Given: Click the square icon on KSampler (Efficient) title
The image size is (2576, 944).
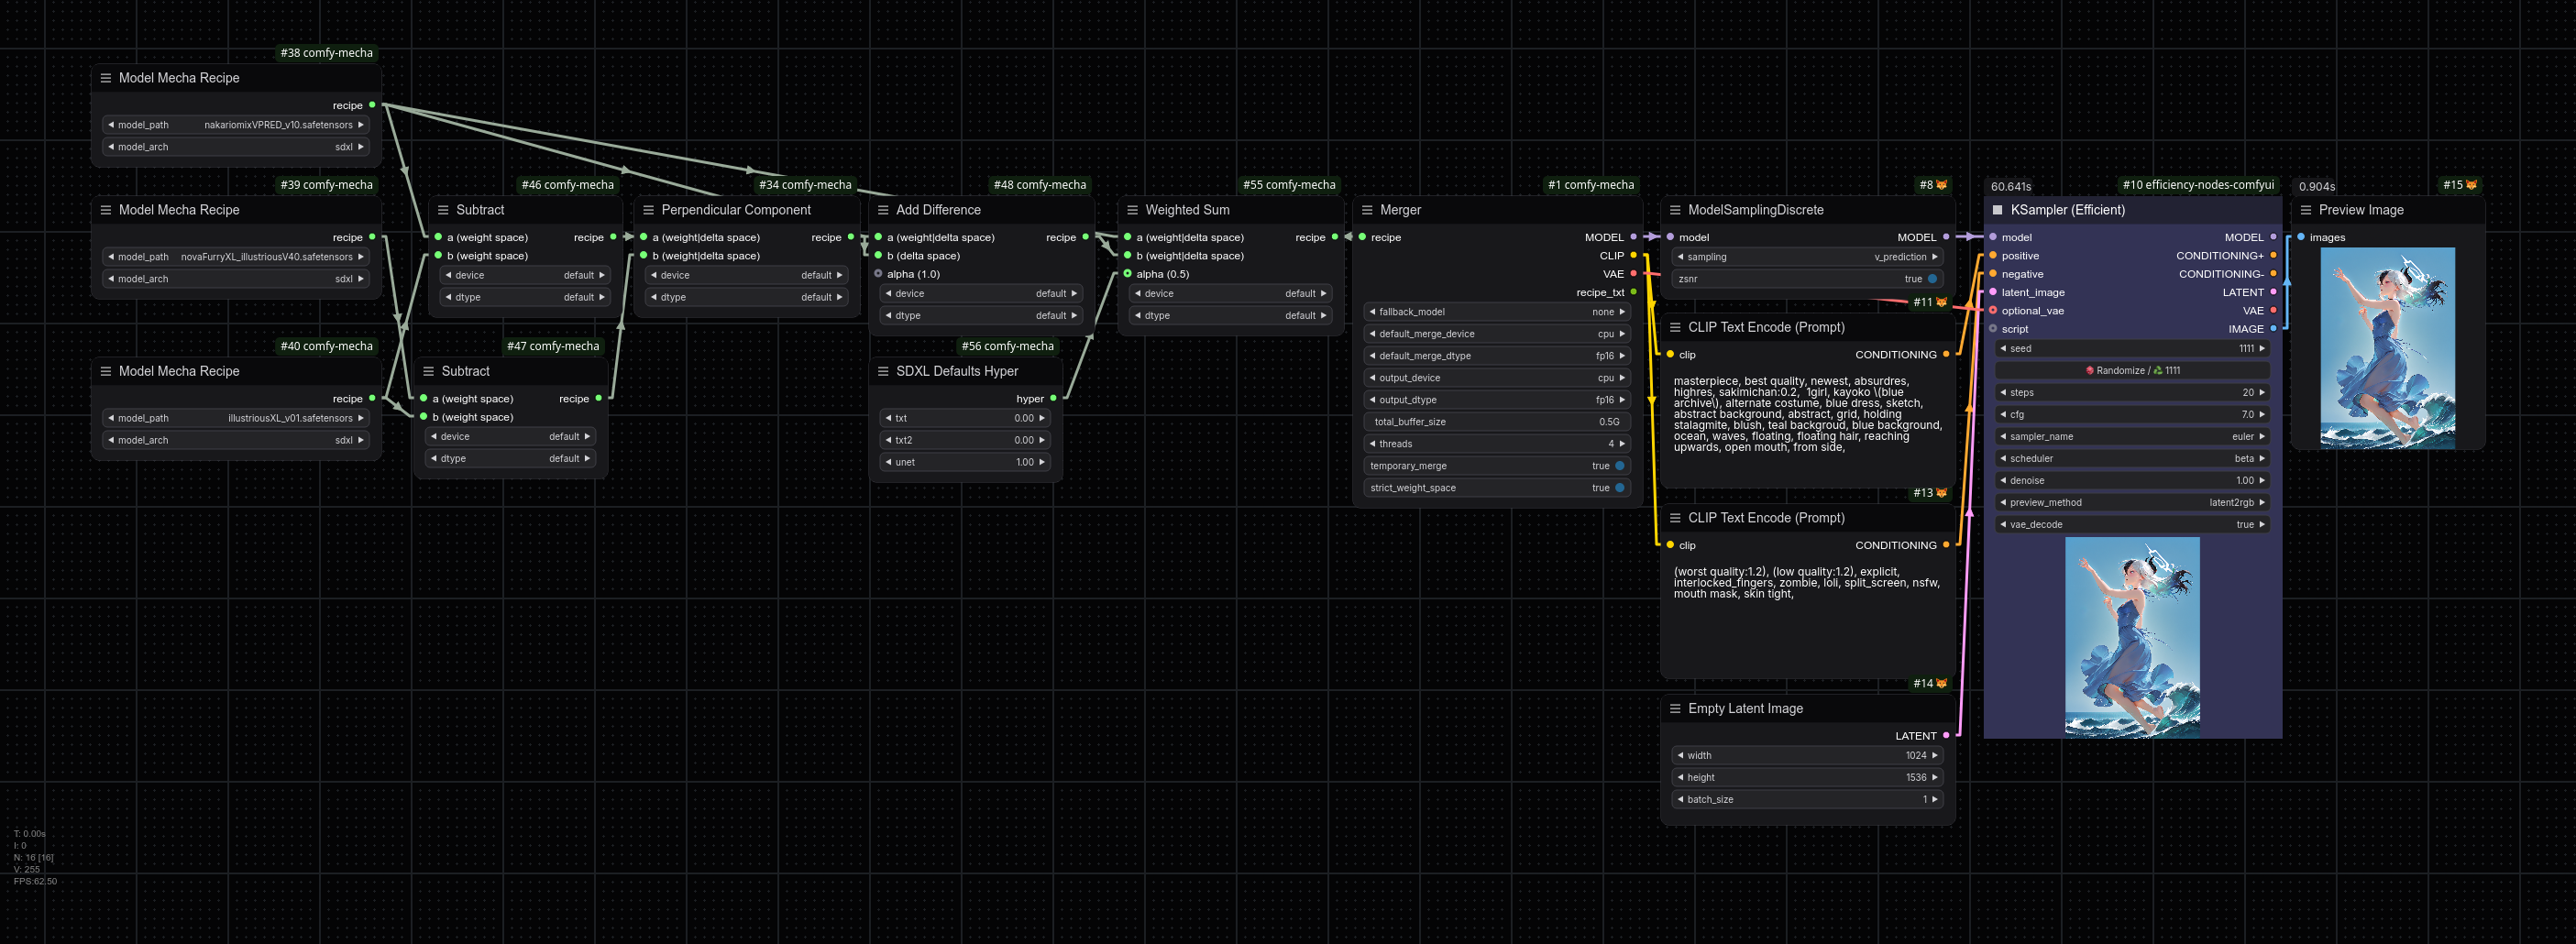Looking at the screenshot, I should click(1997, 210).
